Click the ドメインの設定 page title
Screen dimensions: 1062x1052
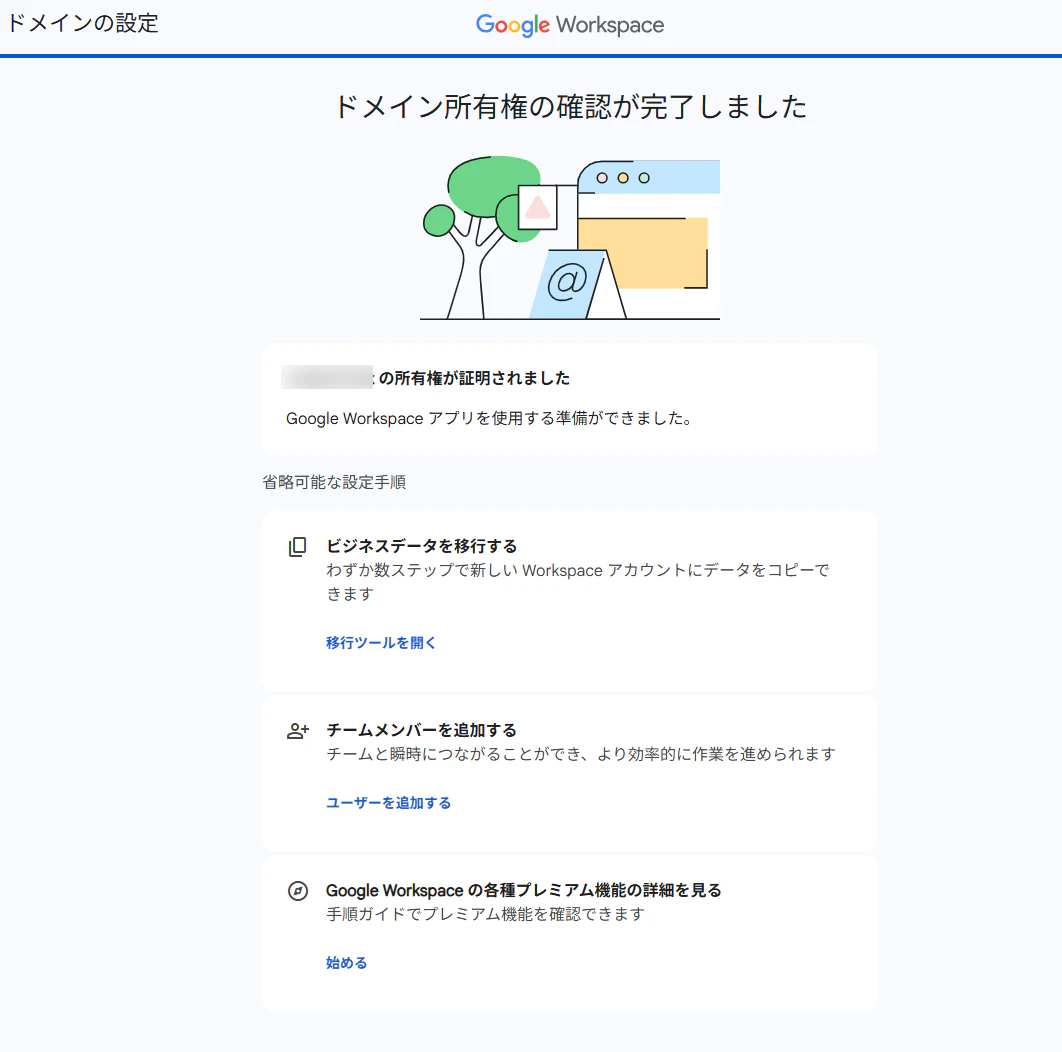tap(82, 23)
